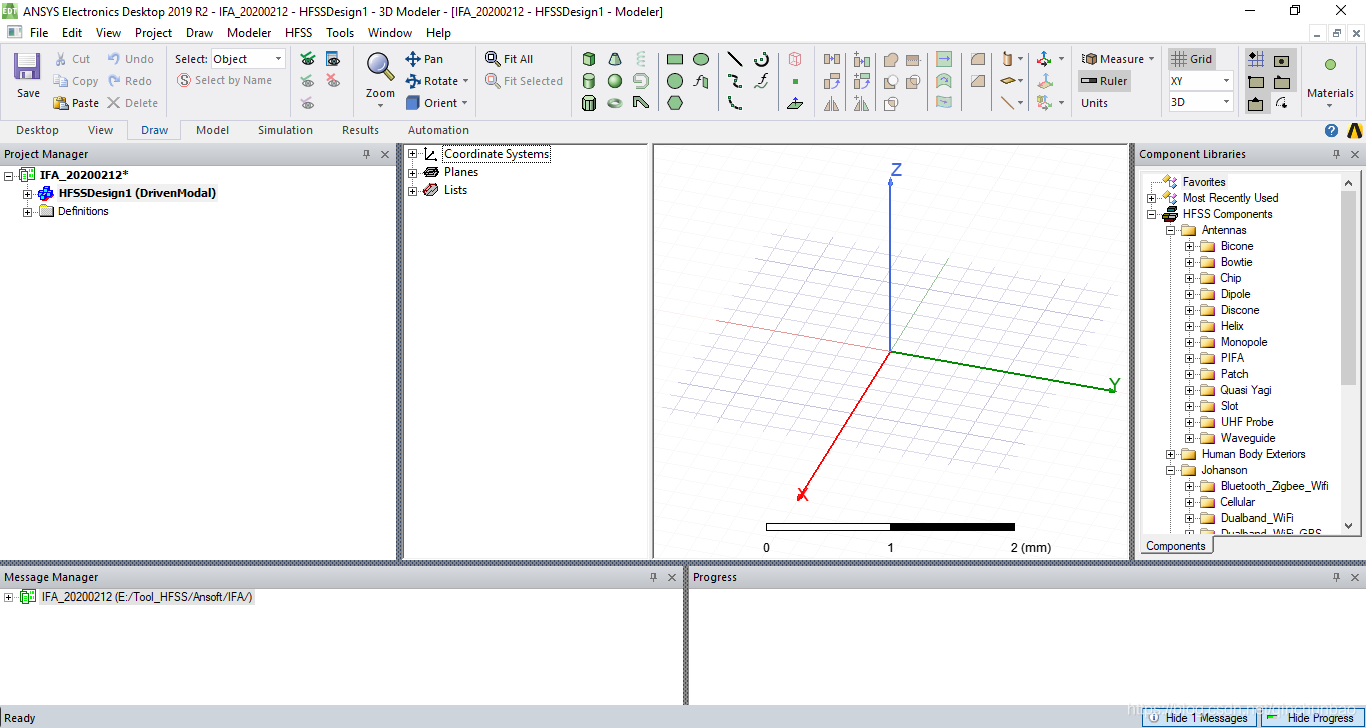Click Hide Progress button in status bar

point(1310,718)
